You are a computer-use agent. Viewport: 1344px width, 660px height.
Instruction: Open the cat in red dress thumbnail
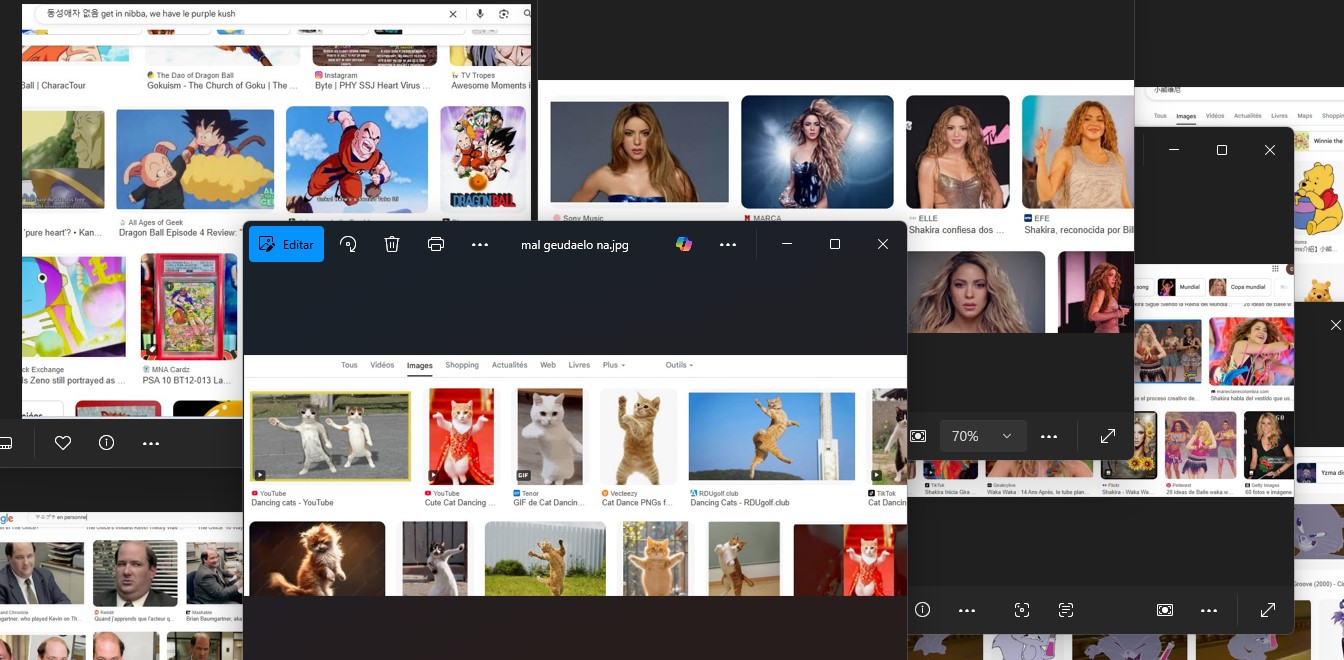[461, 436]
